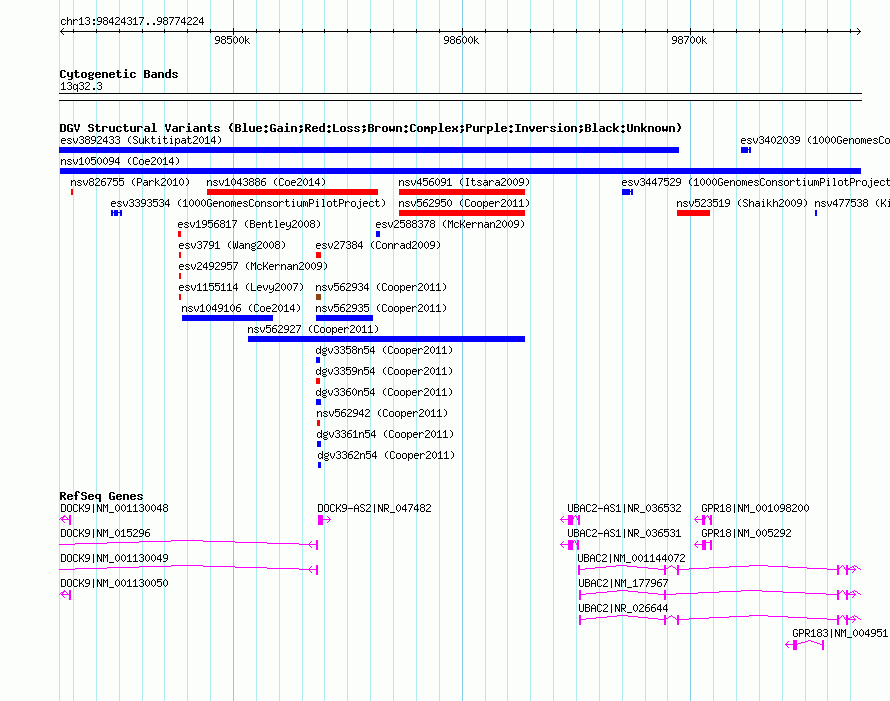Image resolution: width=890 pixels, height=701 pixels.
Task: Select the red nsv1043886 loss bar
Action: pyautogui.click(x=292, y=192)
